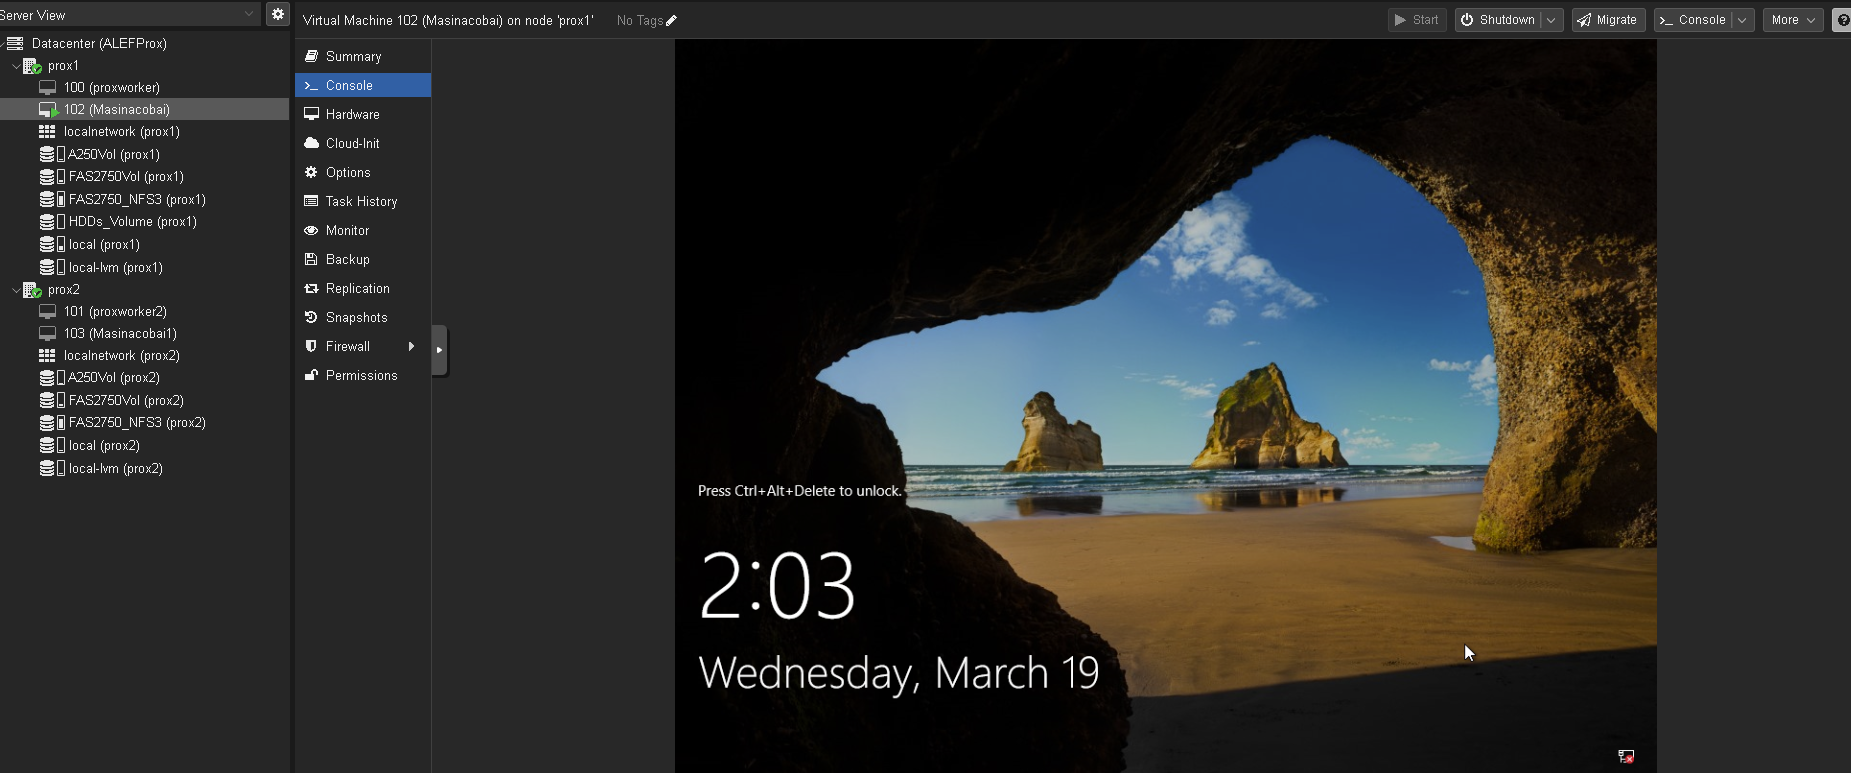The image size is (1851, 773).
Task: Open the Options section
Action: click(363, 173)
